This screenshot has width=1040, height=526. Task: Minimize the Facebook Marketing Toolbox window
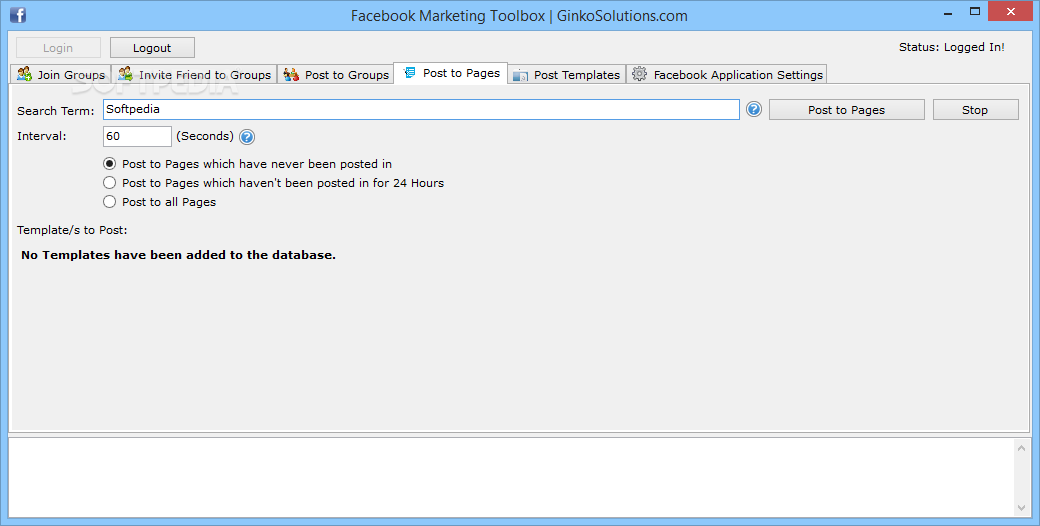click(948, 12)
